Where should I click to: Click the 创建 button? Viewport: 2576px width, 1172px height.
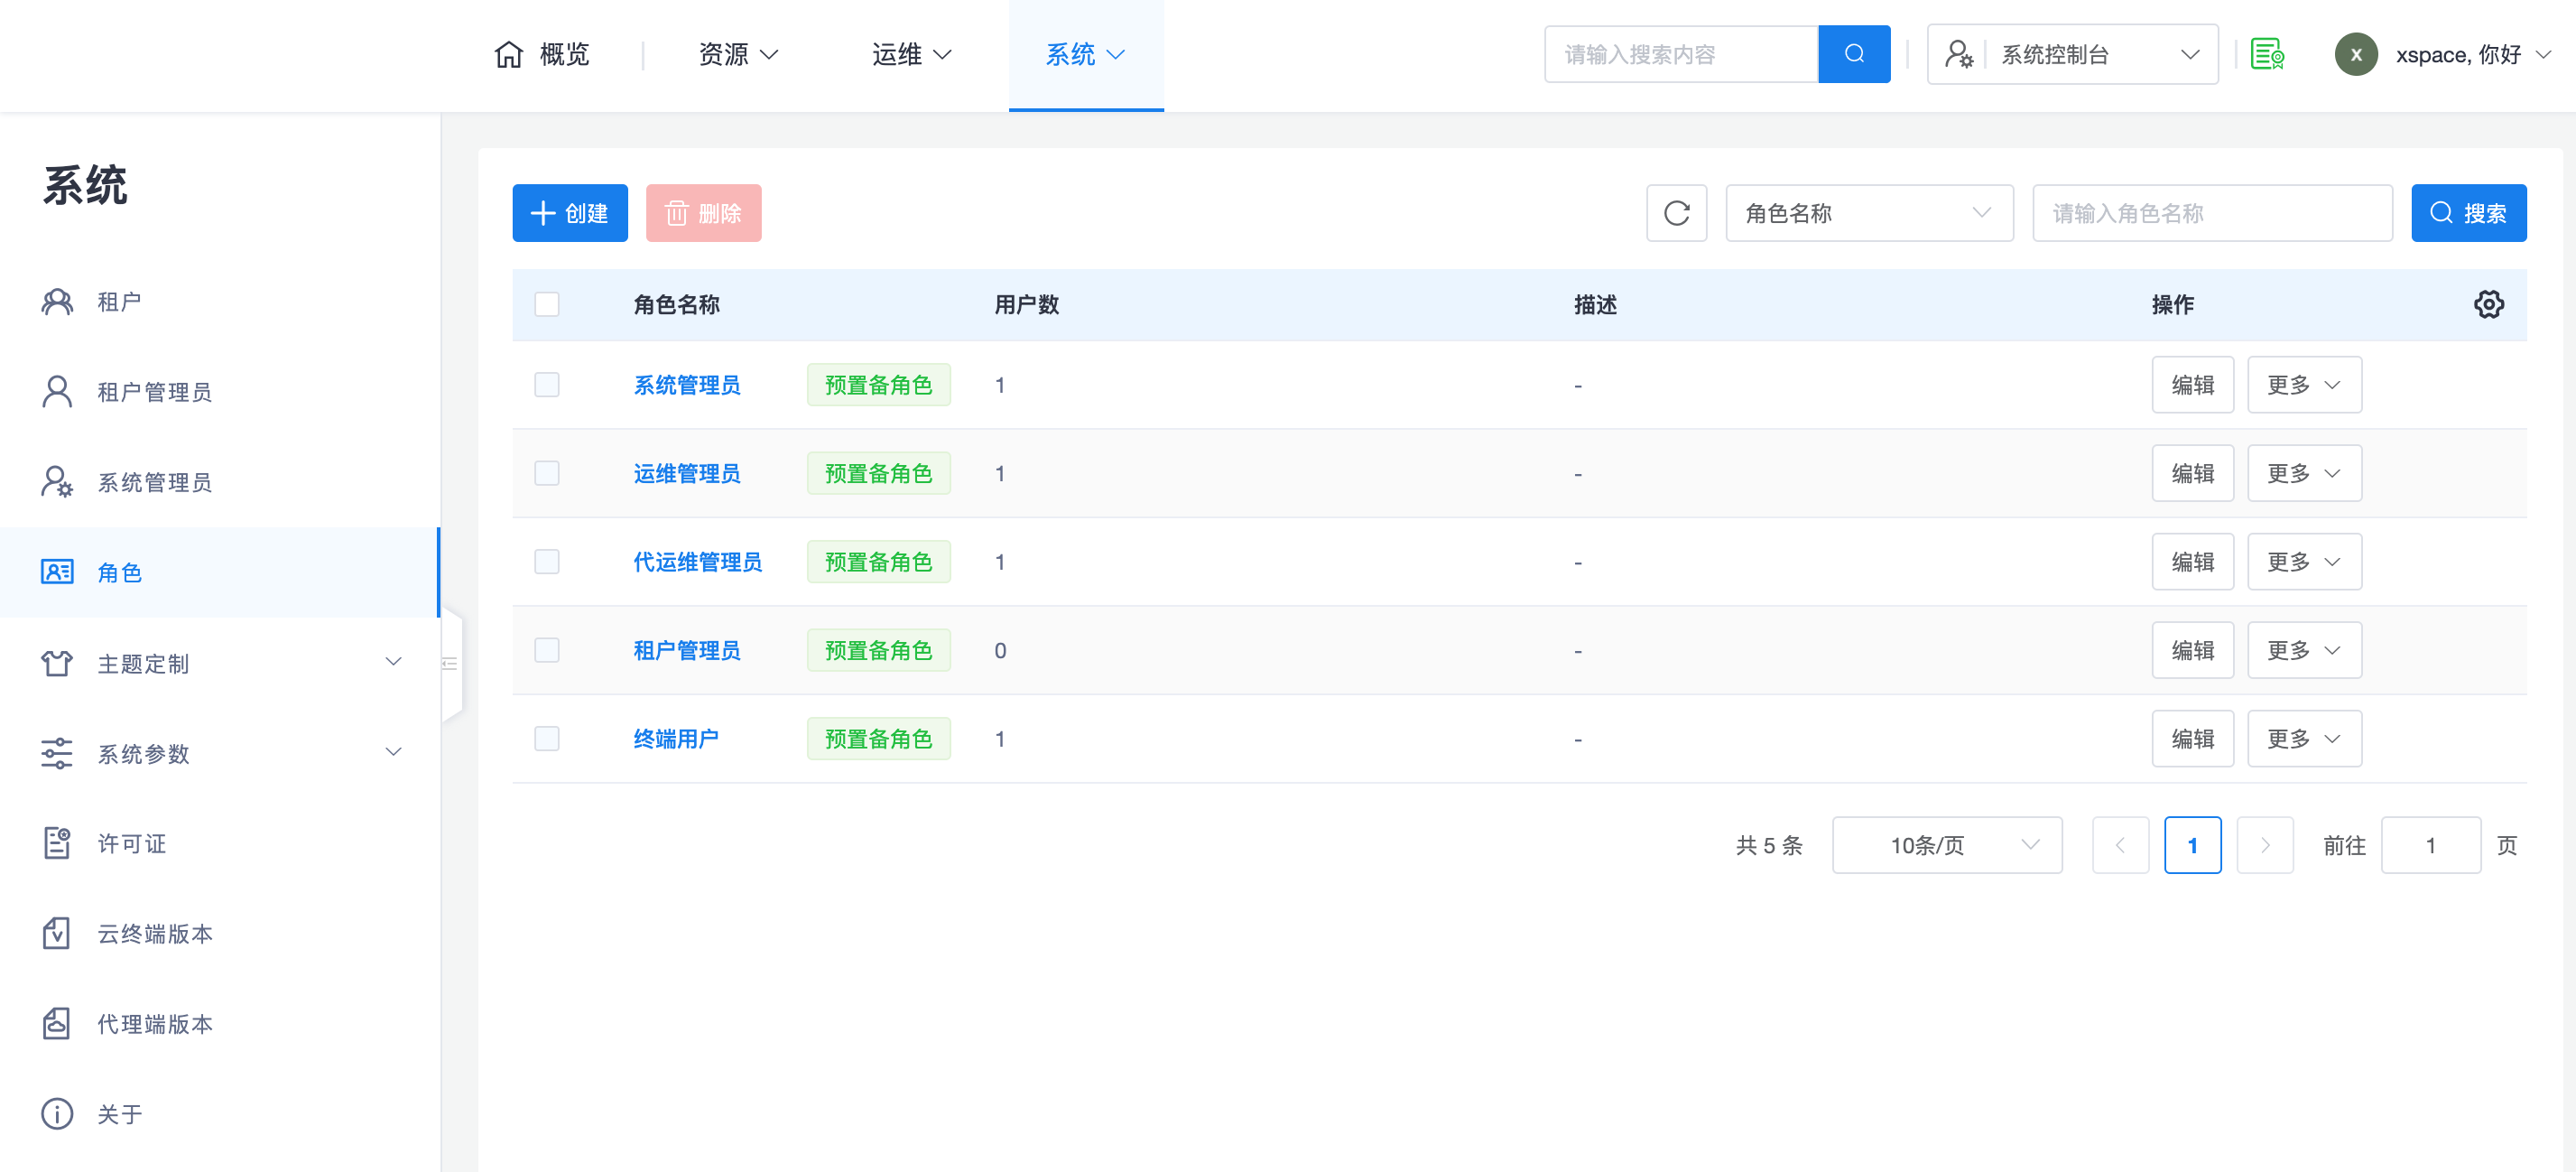tap(570, 213)
